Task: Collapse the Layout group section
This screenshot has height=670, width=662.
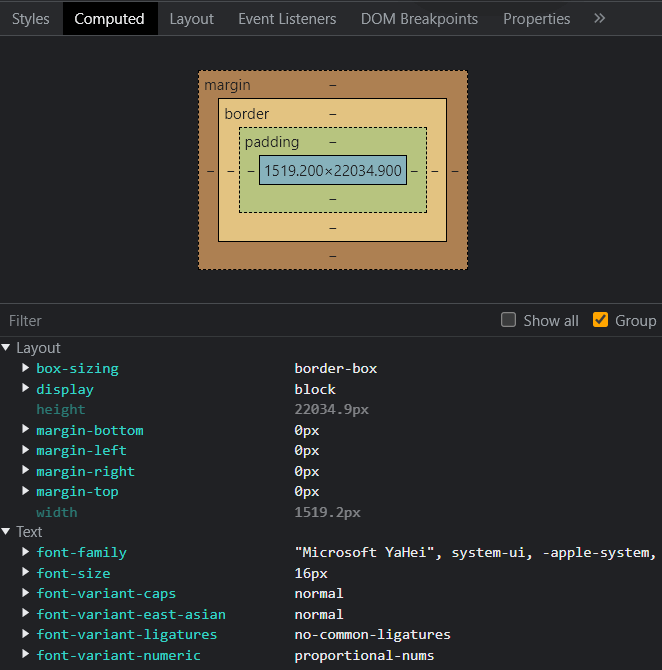Action: tap(7, 348)
